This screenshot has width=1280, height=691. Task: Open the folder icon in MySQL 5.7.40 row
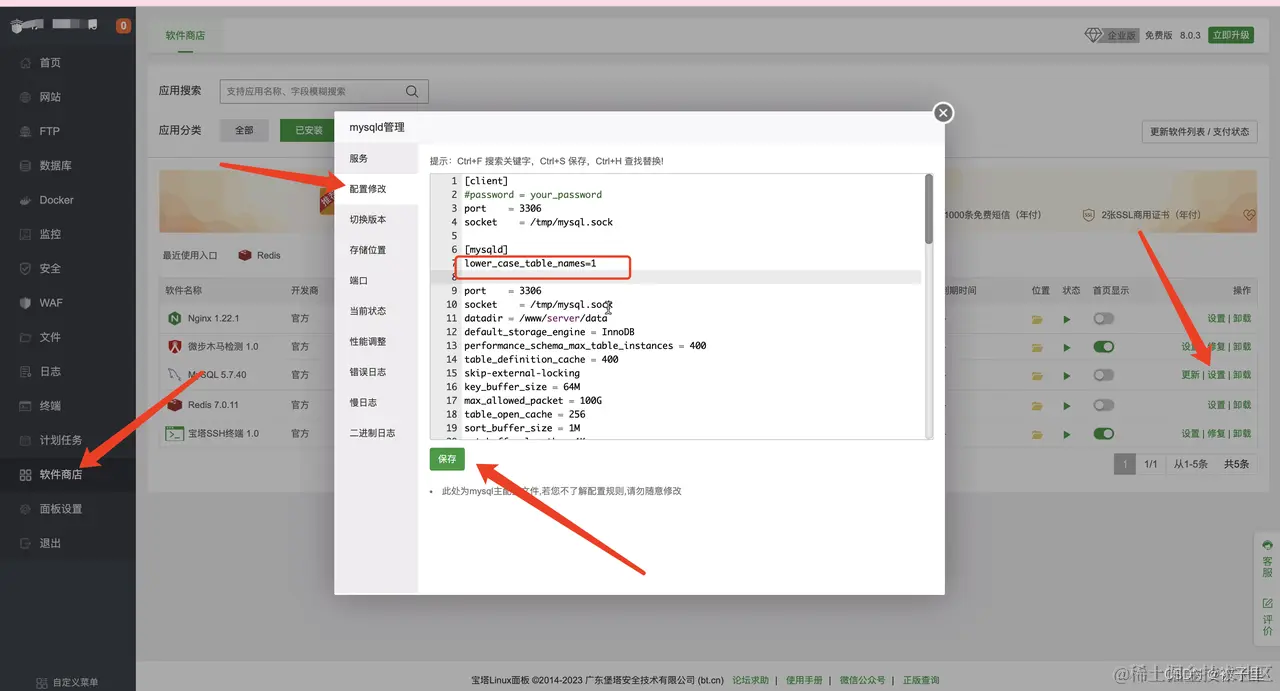click(x=1038, y=375)
